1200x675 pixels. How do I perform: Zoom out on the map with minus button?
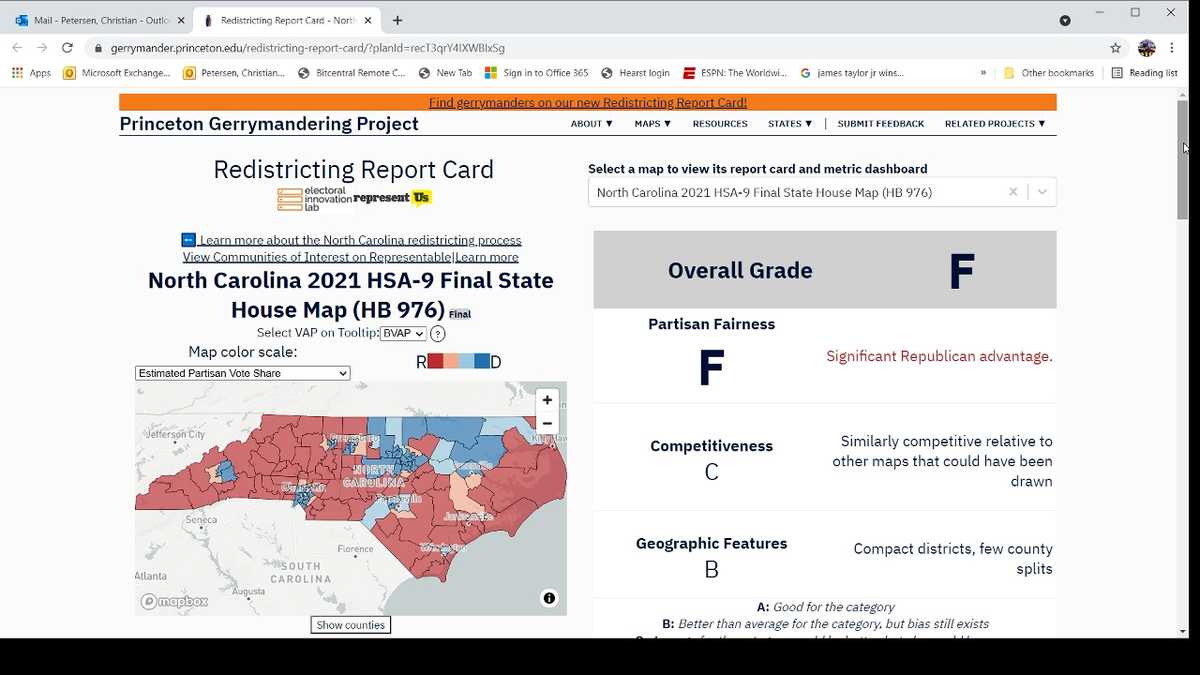click(547, 423)
